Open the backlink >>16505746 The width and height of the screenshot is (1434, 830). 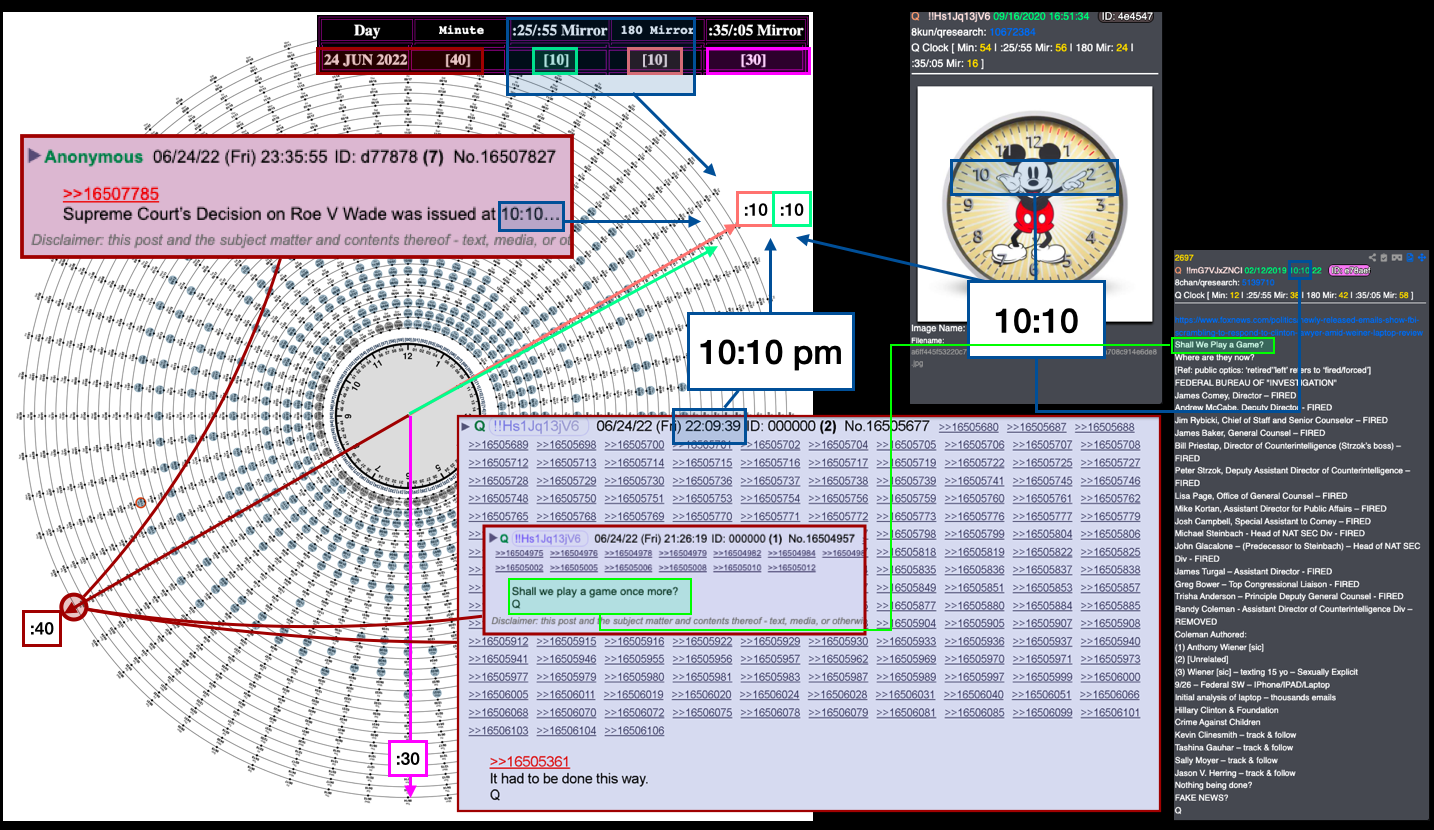[1110, 481]
